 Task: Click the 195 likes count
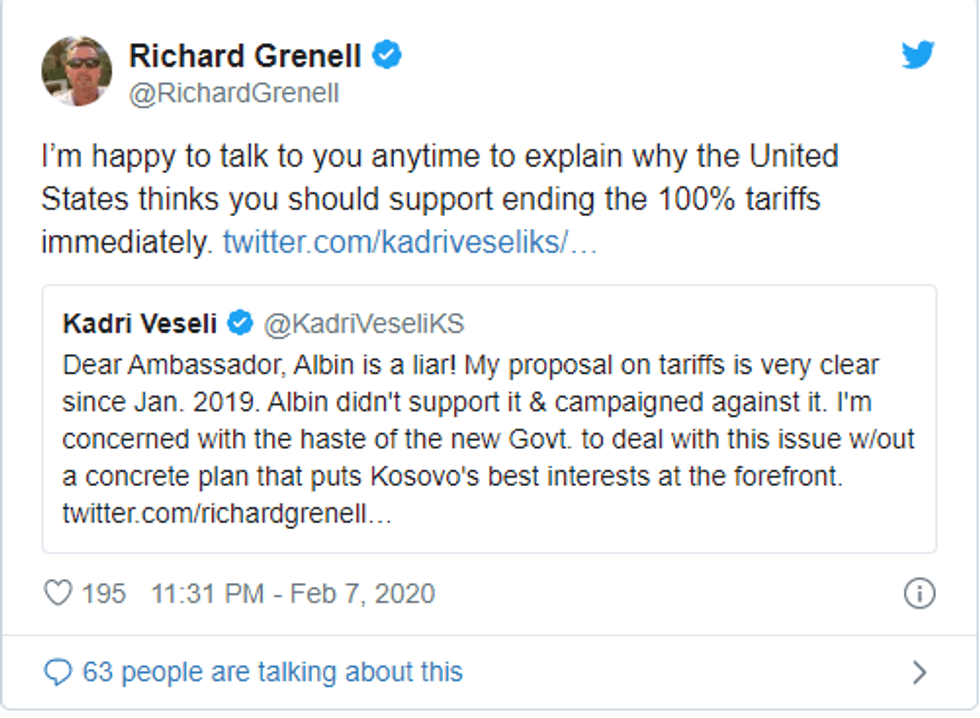(104, 593)
